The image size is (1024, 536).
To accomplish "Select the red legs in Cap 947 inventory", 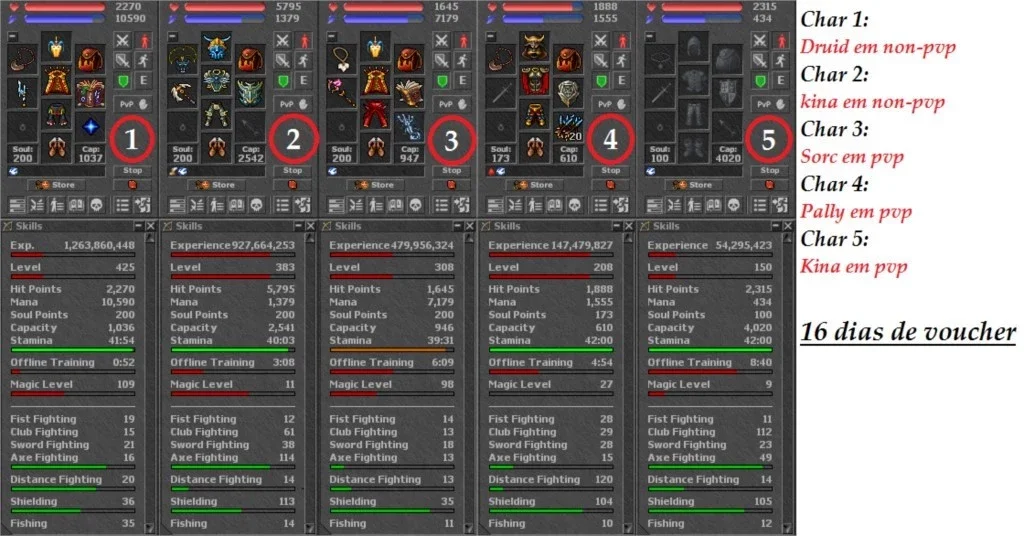I will tap(376, 114).
